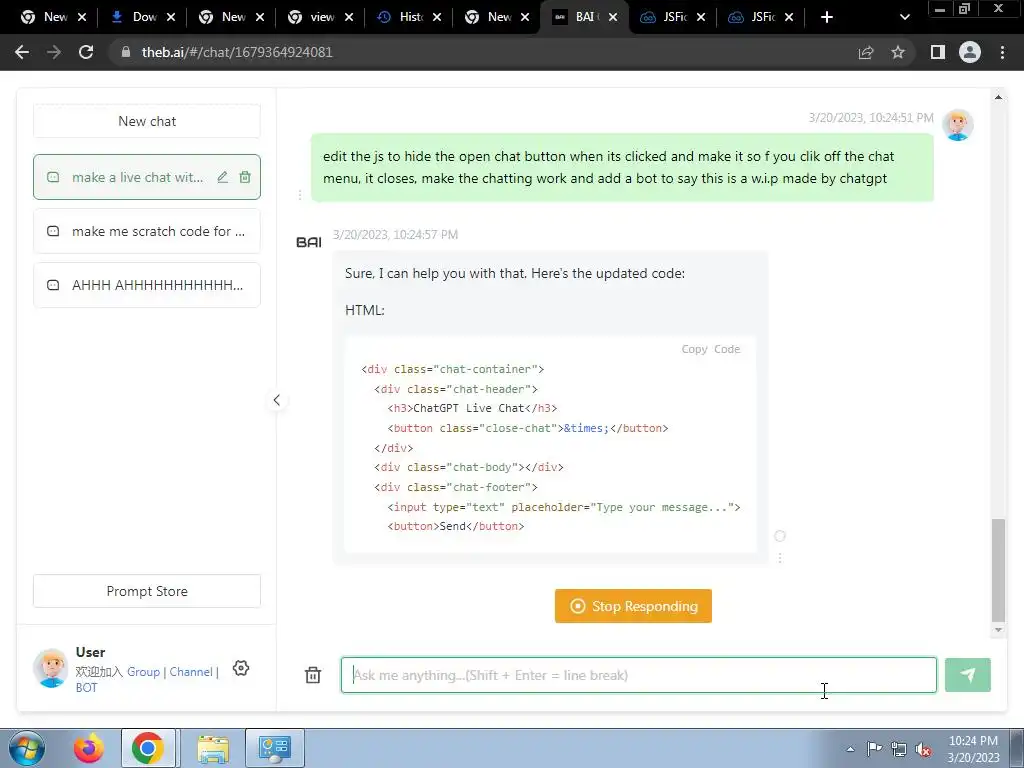Clear the chat with the trash icon beside input

point(313,675)
